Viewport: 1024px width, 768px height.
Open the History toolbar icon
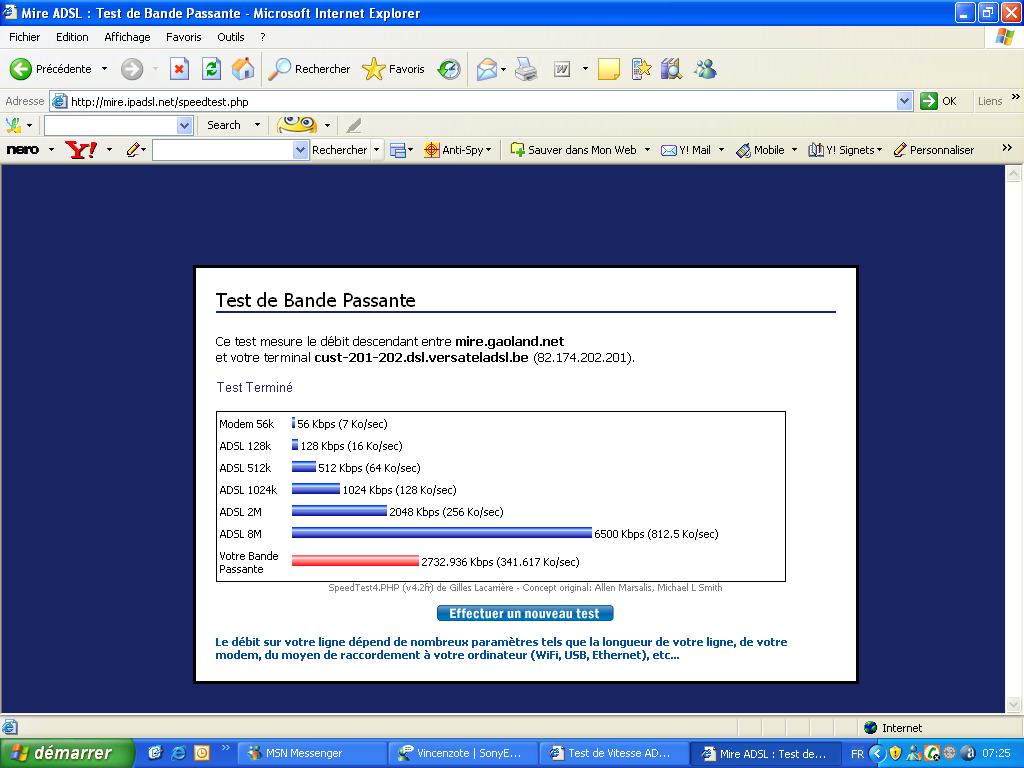(x=450, y=69)
